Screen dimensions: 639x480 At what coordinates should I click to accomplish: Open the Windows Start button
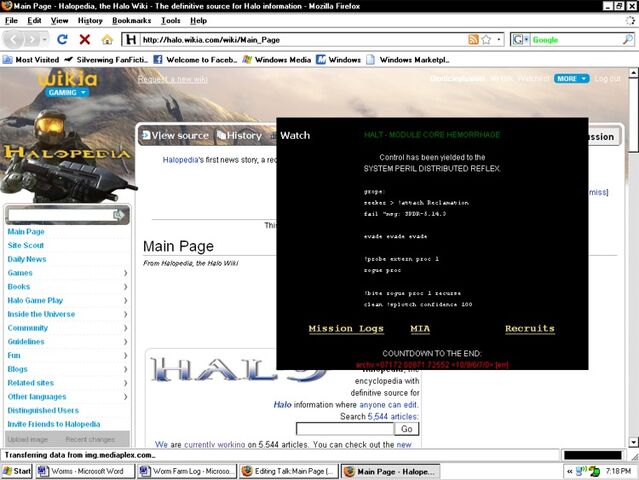[x=17, y=471]
